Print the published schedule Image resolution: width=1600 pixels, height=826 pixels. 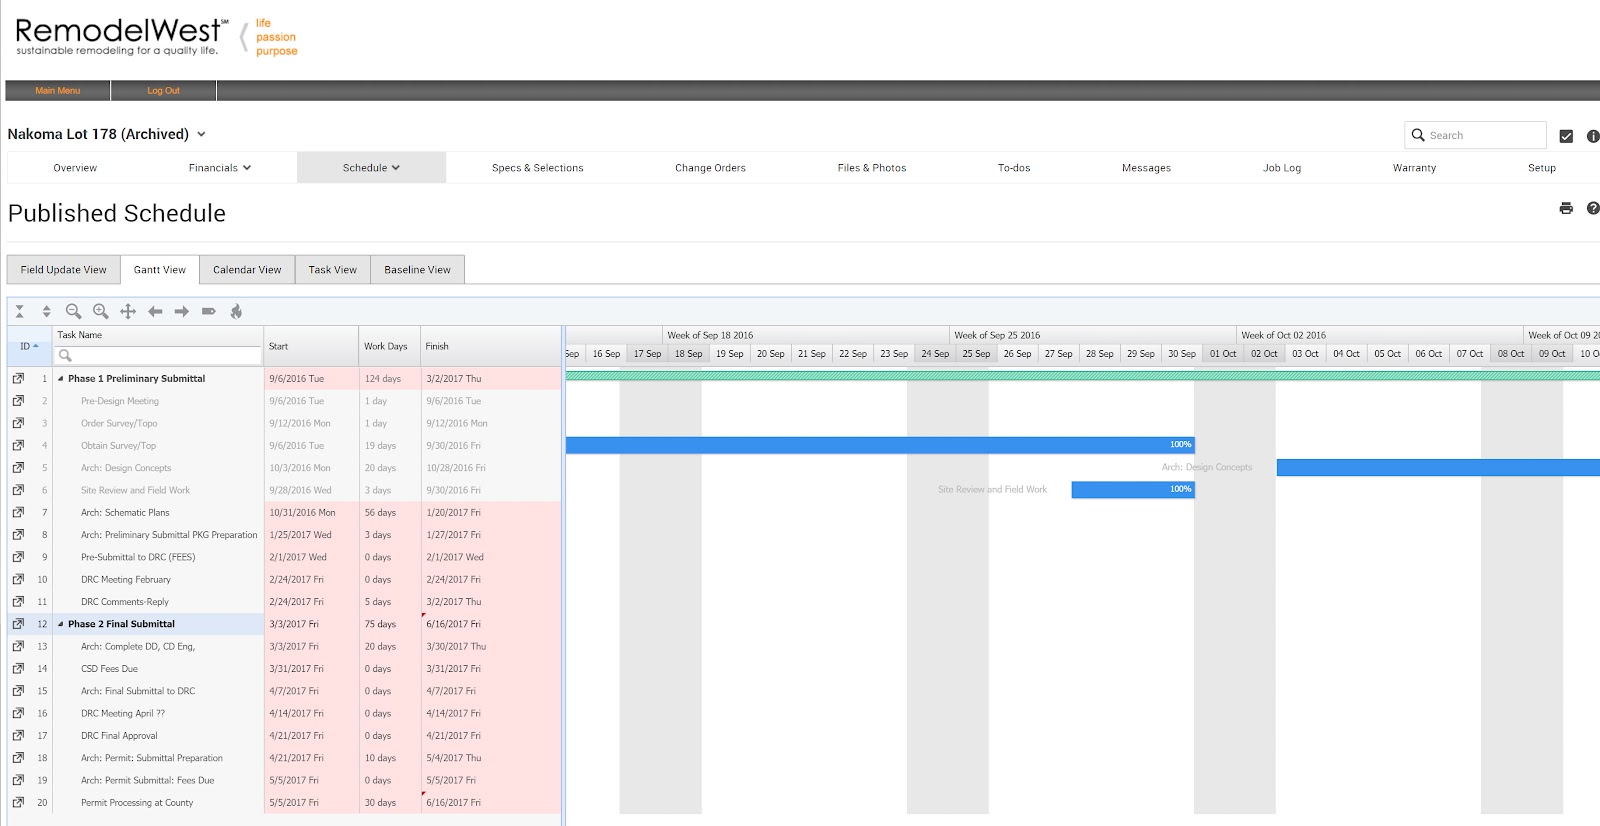pyautogui.click(x=1566, y=208)
